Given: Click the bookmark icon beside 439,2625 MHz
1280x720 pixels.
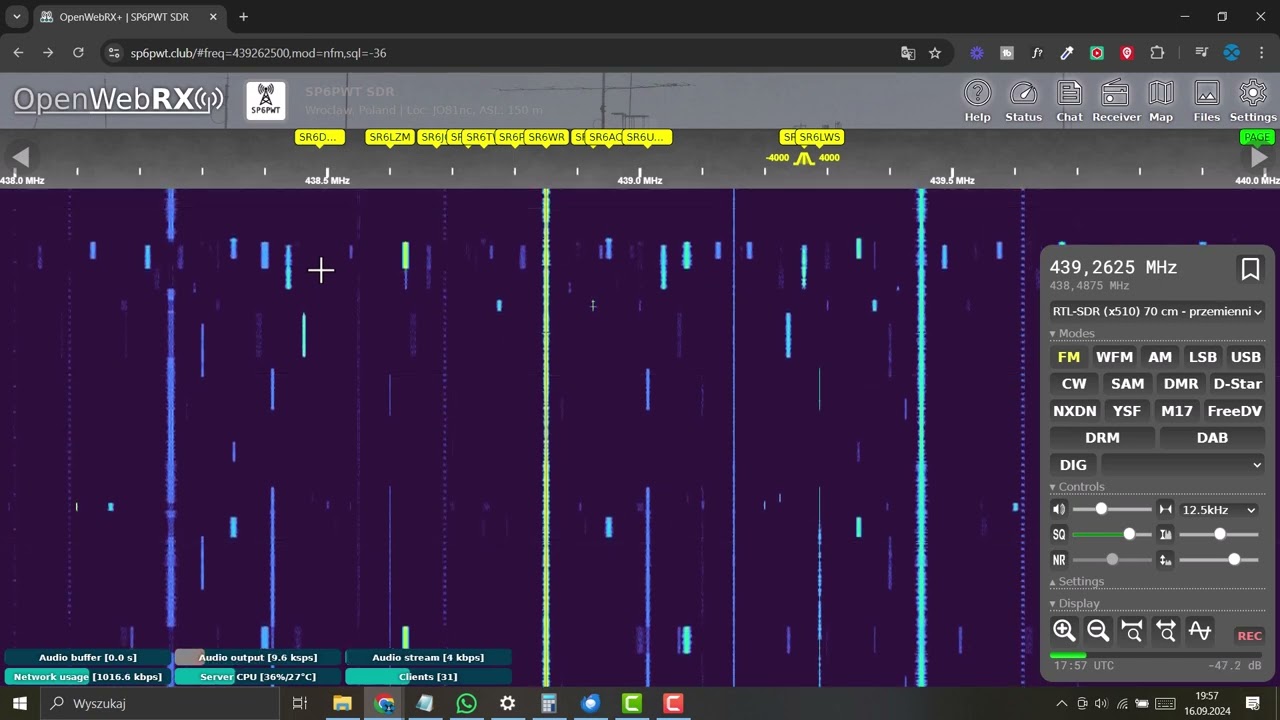Looking at the screenshot, I should [x=1250, y=268].
